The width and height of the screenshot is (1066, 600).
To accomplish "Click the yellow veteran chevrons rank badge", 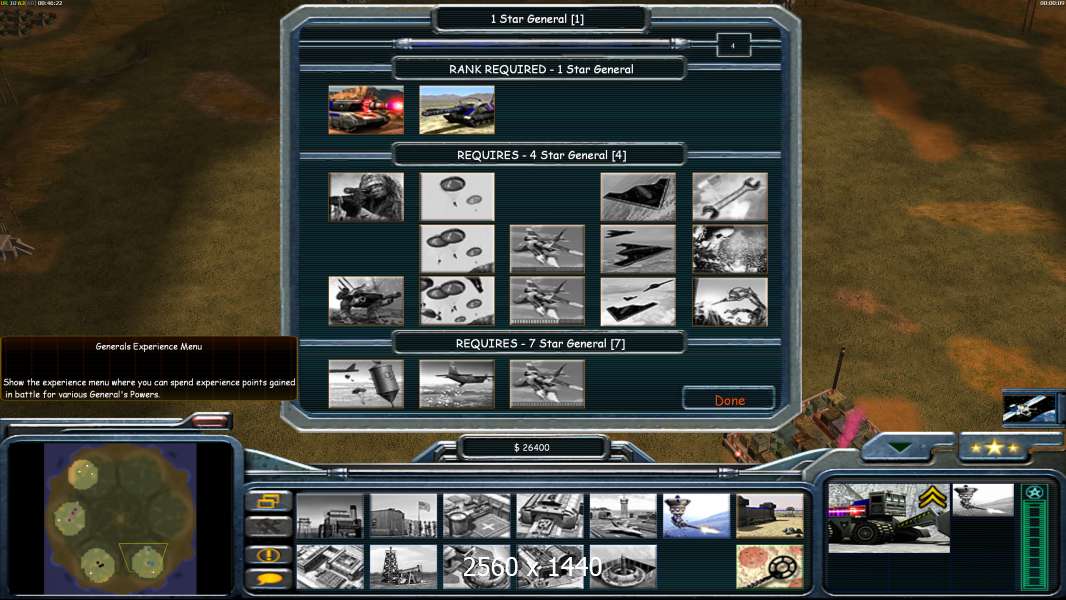I will coord(932,499).
